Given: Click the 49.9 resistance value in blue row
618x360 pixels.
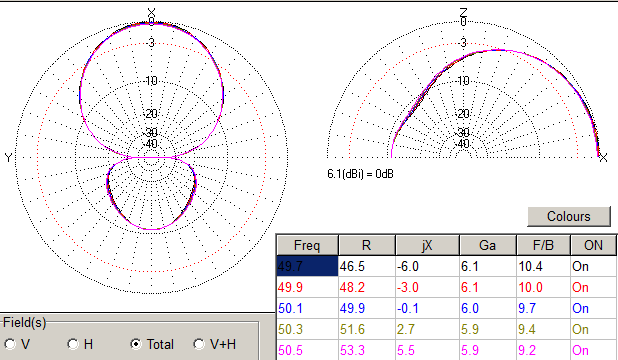Looking at the screenshot, I should click(352, 308).
